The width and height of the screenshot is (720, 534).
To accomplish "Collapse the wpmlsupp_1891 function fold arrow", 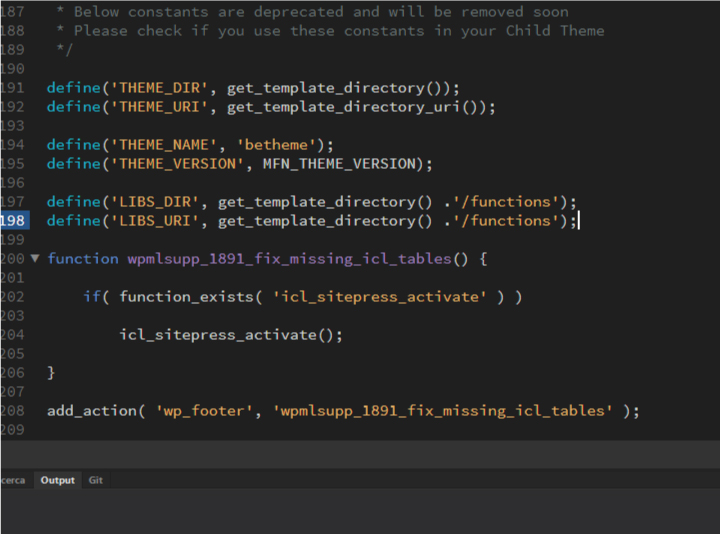I will [x=35, y=259].
